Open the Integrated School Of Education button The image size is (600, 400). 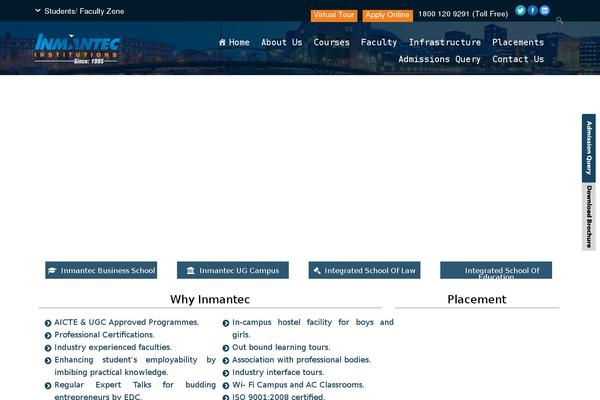click(x=496, y=270)
